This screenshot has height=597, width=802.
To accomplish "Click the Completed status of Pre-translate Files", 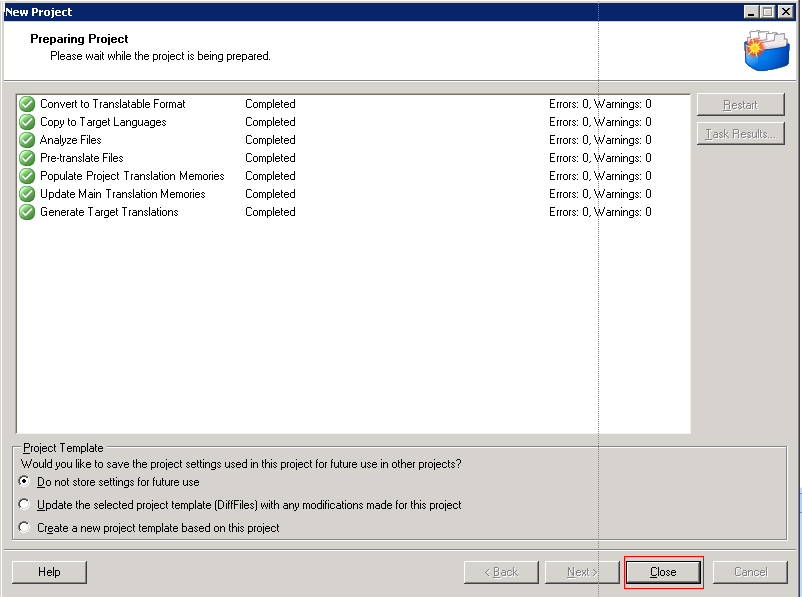I will coord(270,158).
